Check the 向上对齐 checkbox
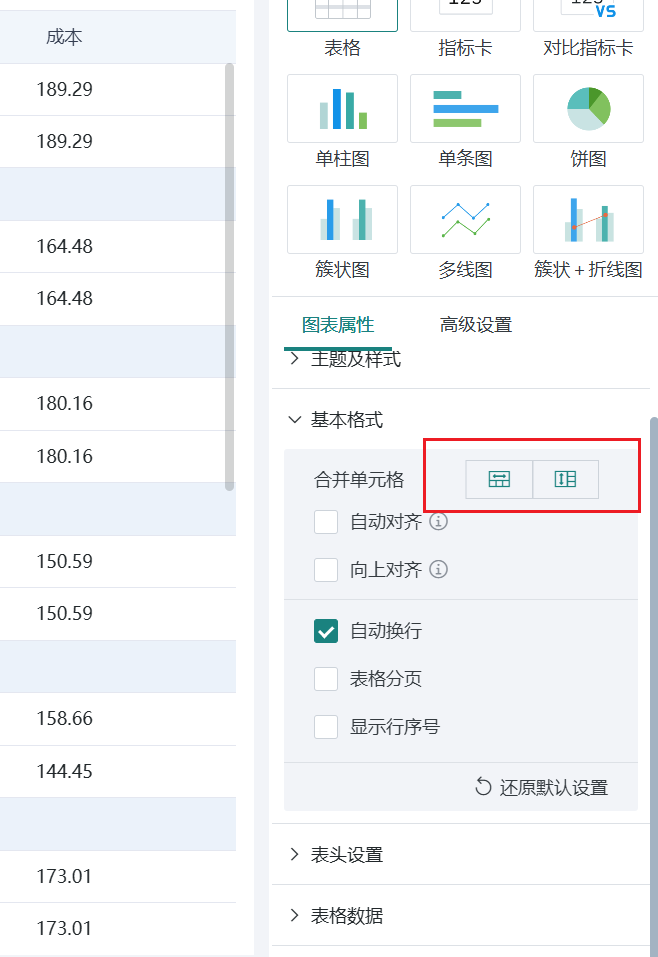 click(326, 569)
